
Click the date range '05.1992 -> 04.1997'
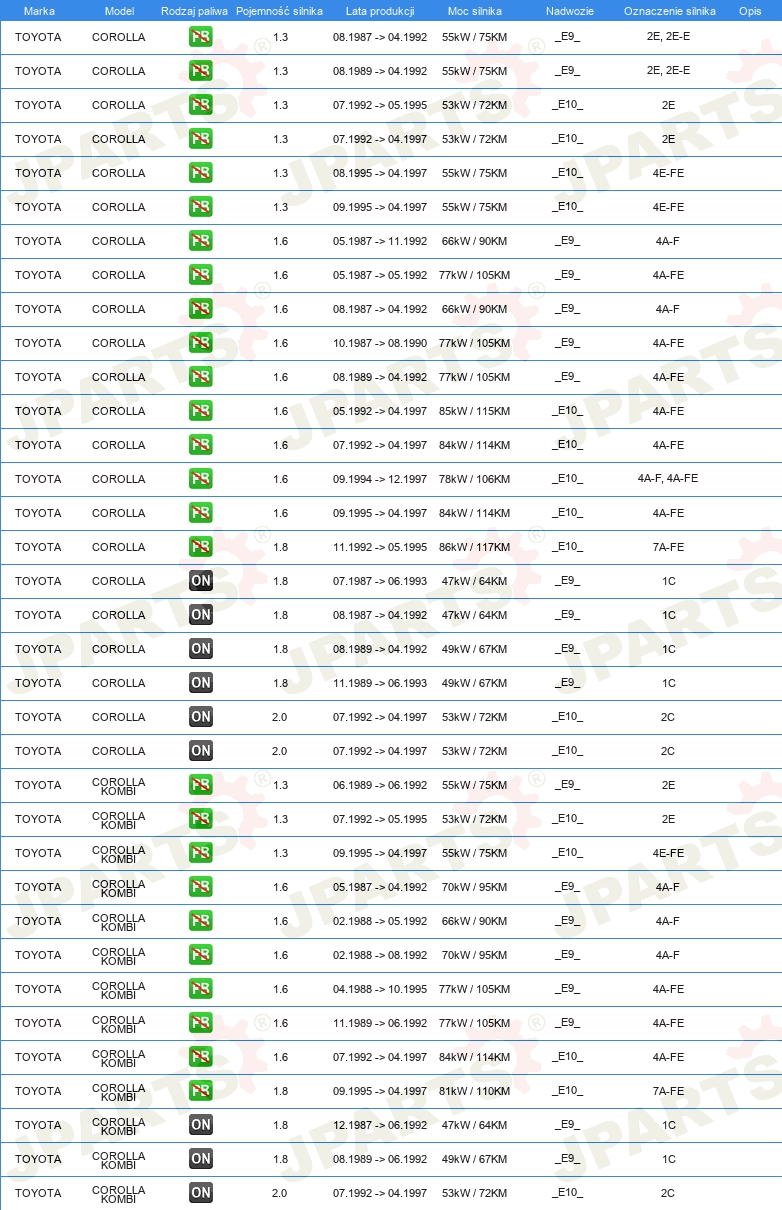coord(380,411)
